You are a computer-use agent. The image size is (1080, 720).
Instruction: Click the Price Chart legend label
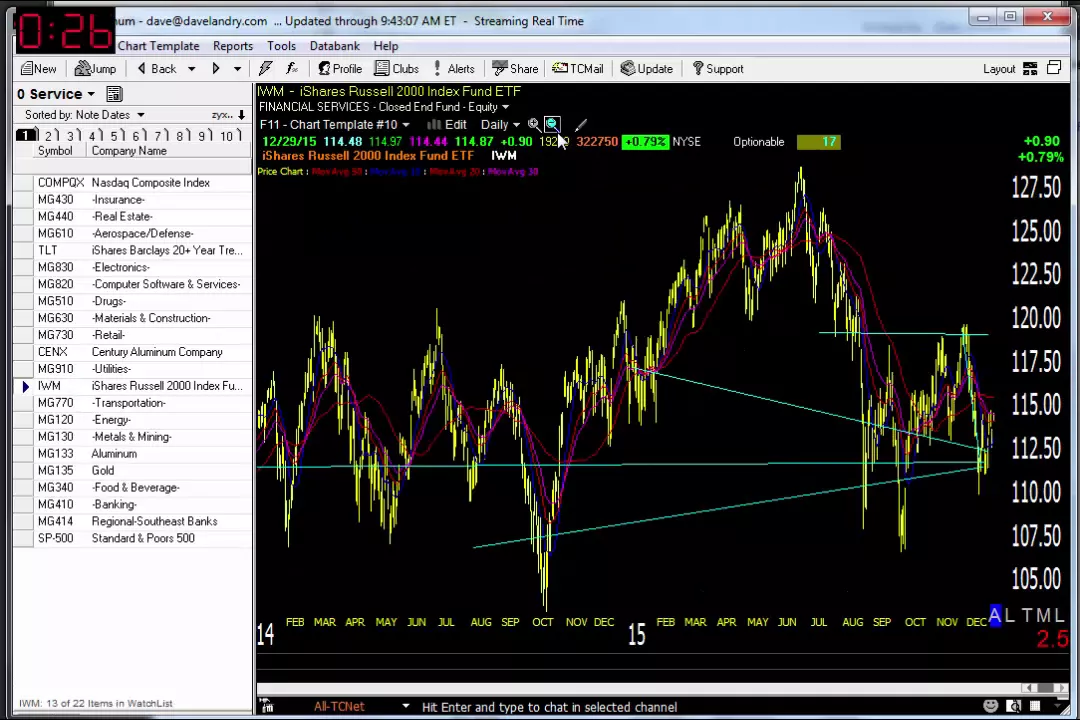pos(280,172)
